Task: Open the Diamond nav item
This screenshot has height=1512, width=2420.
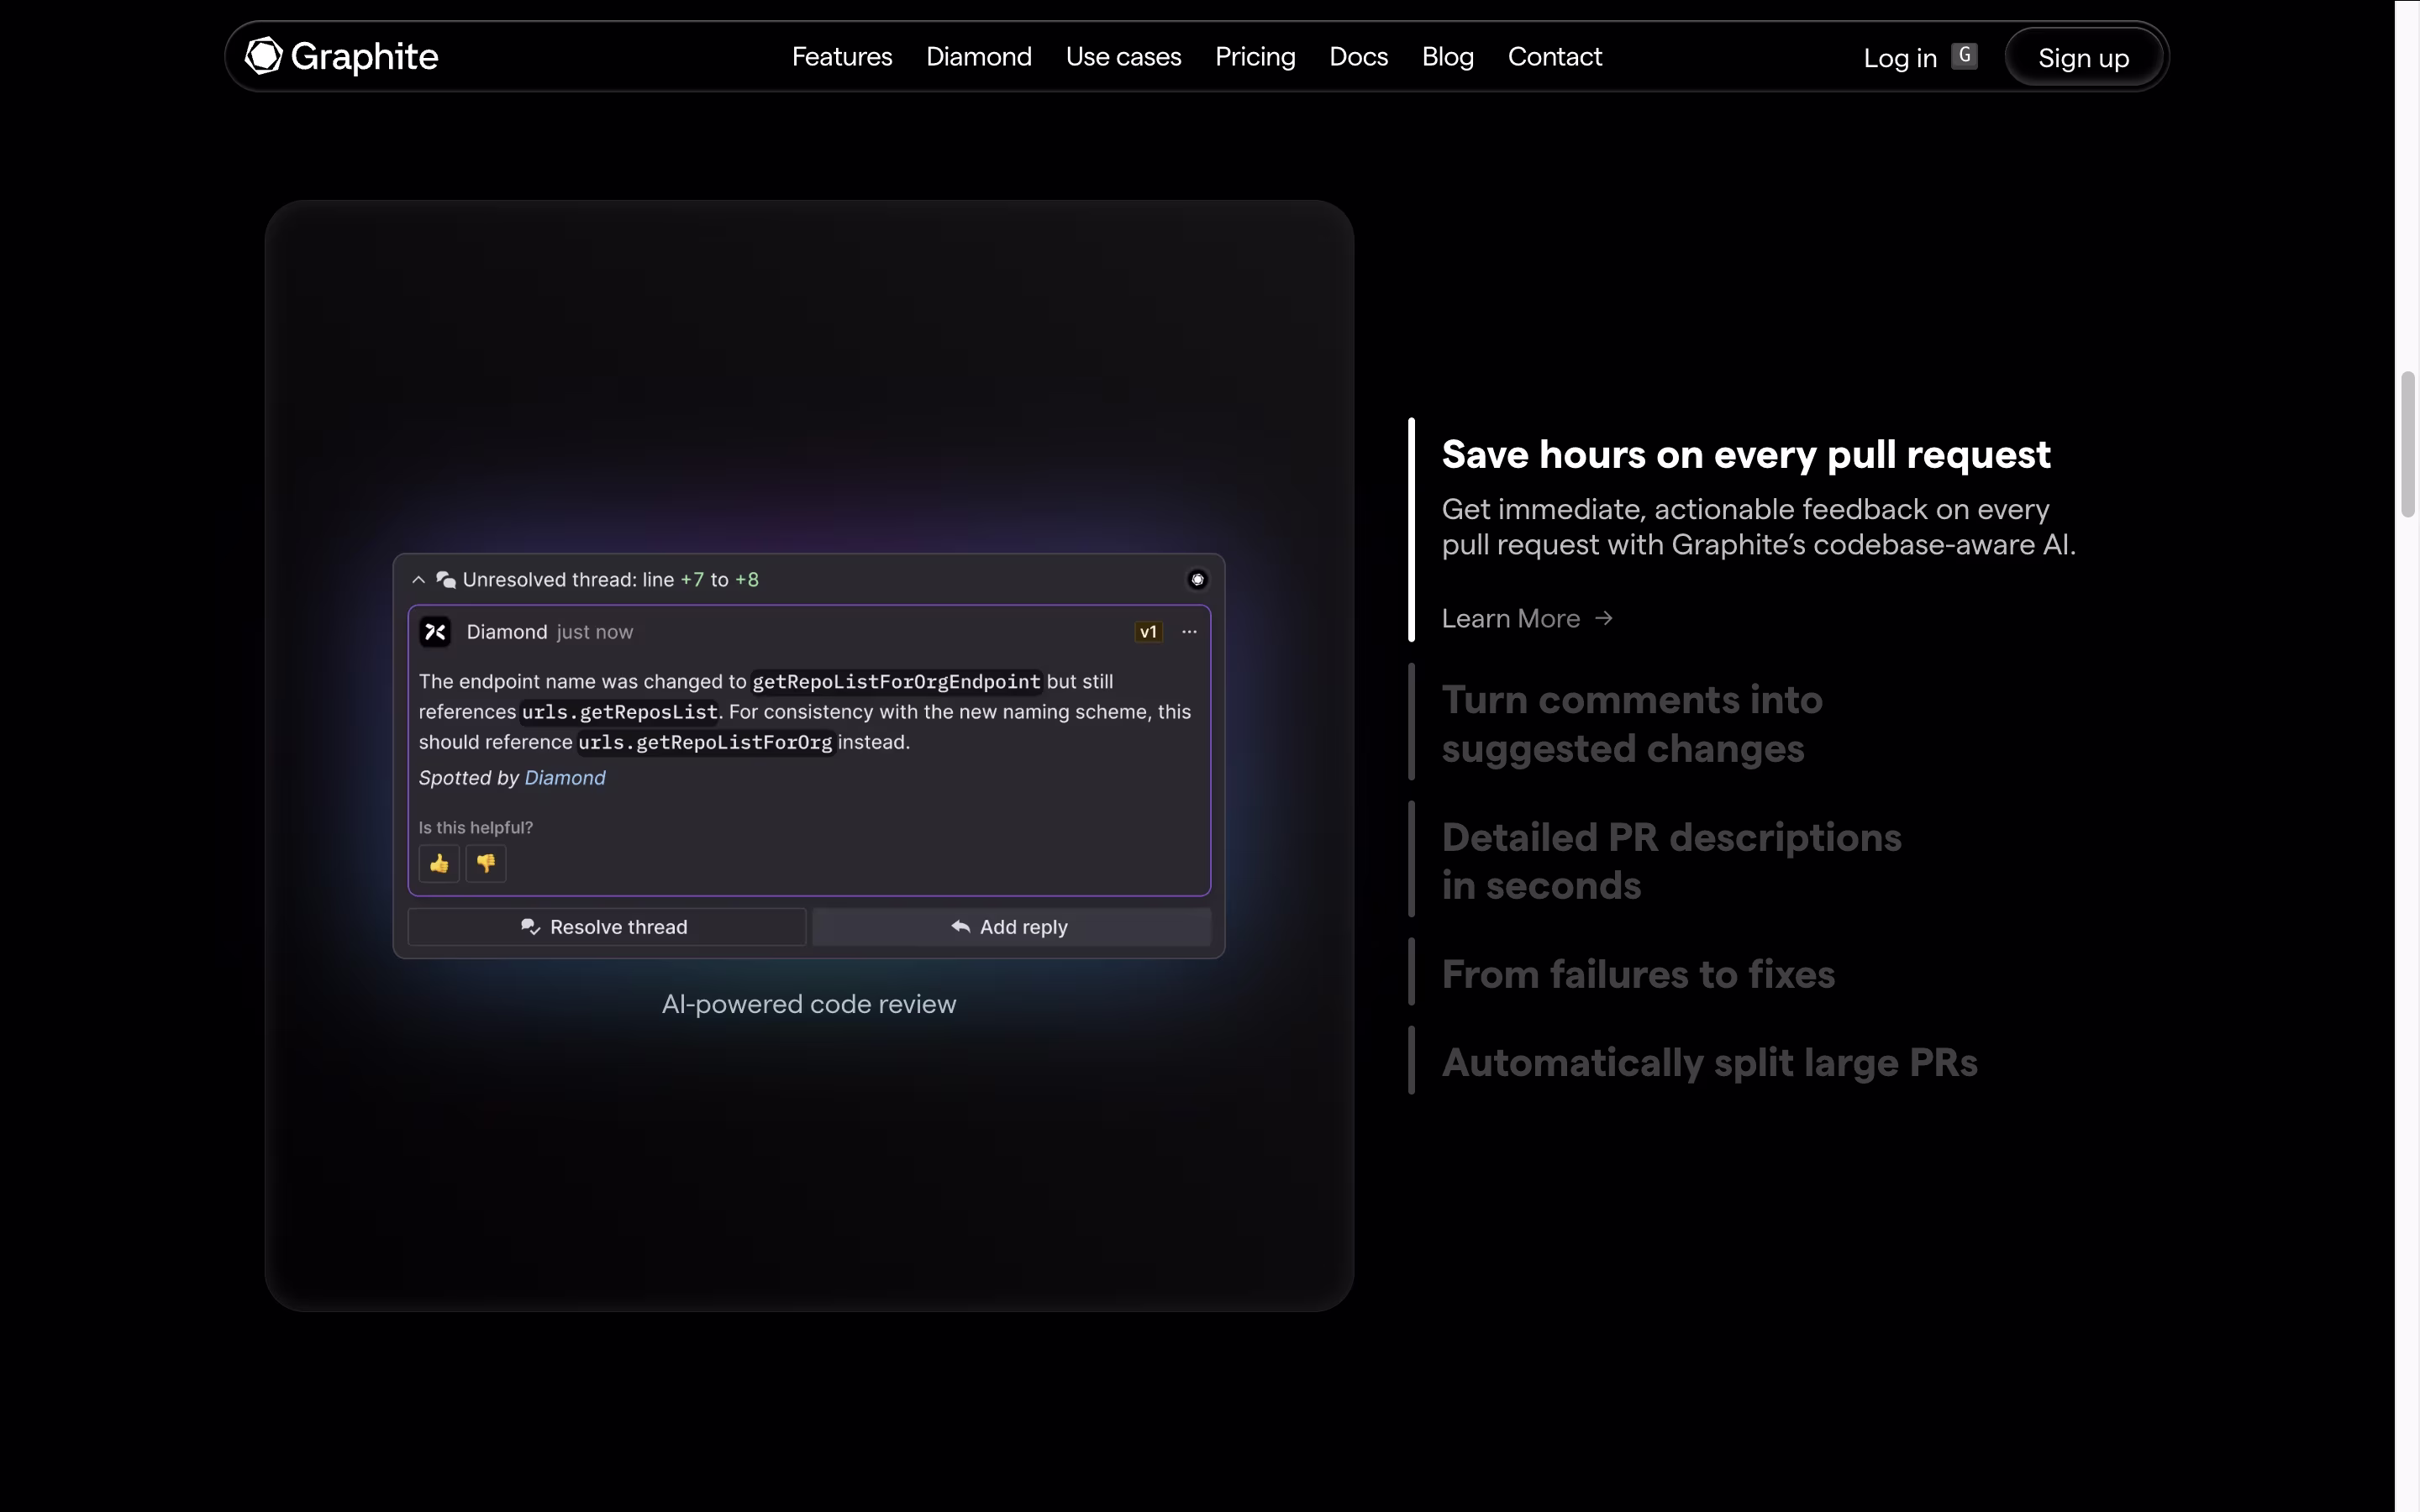Action: coord(979,57)
